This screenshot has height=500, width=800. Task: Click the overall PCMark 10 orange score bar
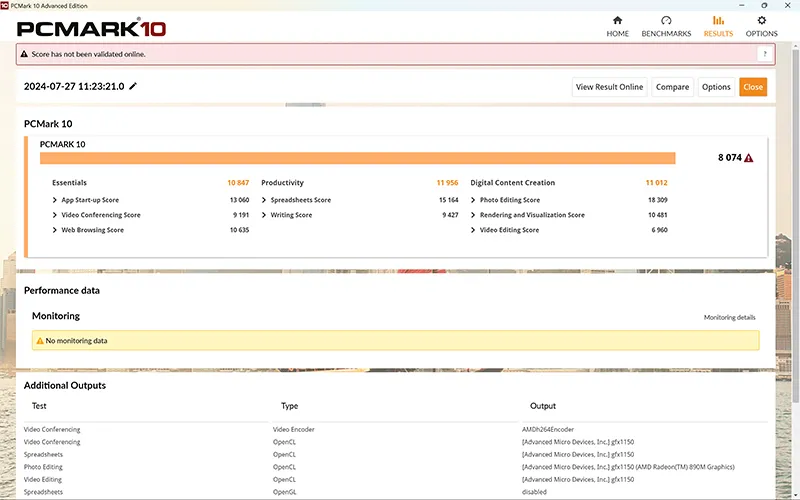point(358,158)
